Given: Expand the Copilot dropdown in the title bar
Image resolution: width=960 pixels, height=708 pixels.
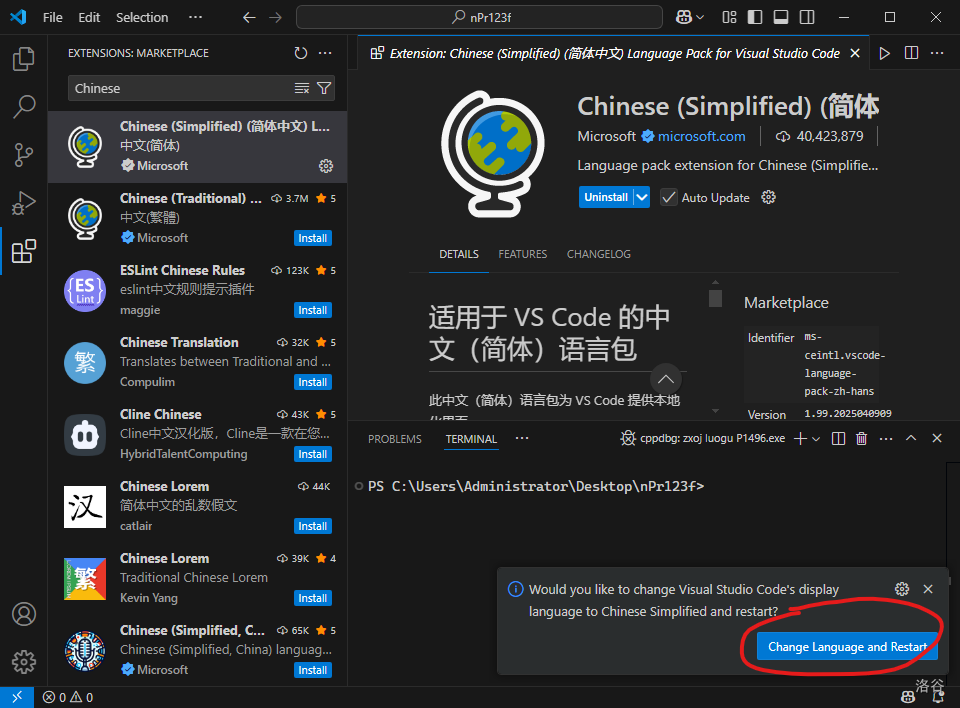Looking at the screenshot, I should pyautogui.click(x=699, y=17).
